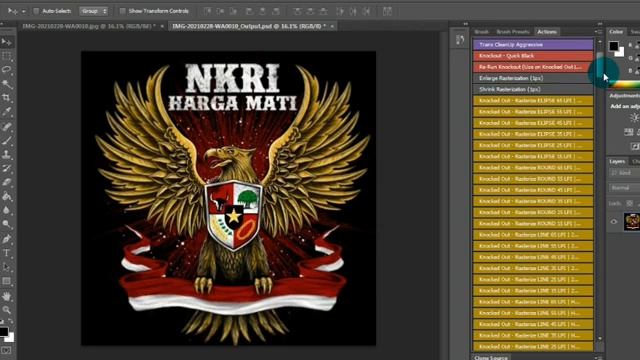The height and width of the screenshot is (360, 640).
Task: Switch to the IMG-20210228-WA0010_Output.psd tab
Action: click(249, 26)
